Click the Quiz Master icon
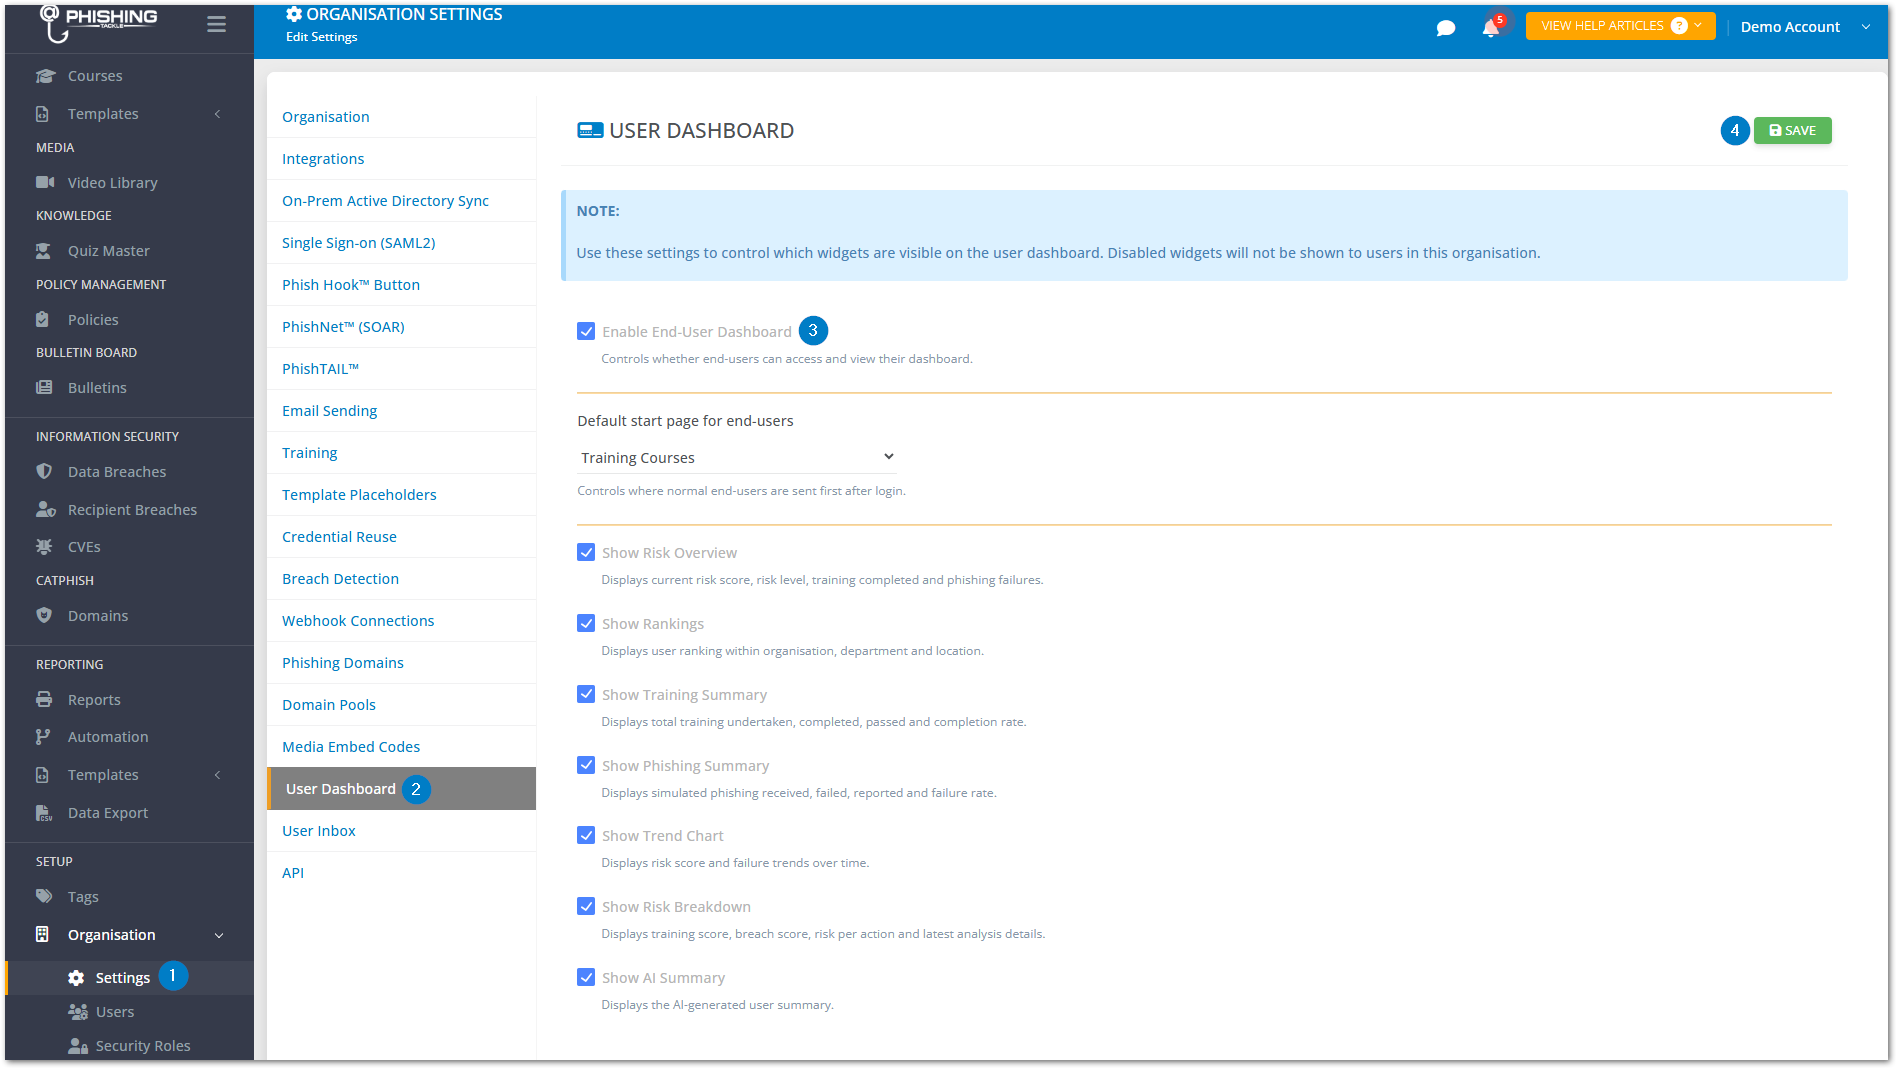The image size is (1897, 1069). pos(44,251)
